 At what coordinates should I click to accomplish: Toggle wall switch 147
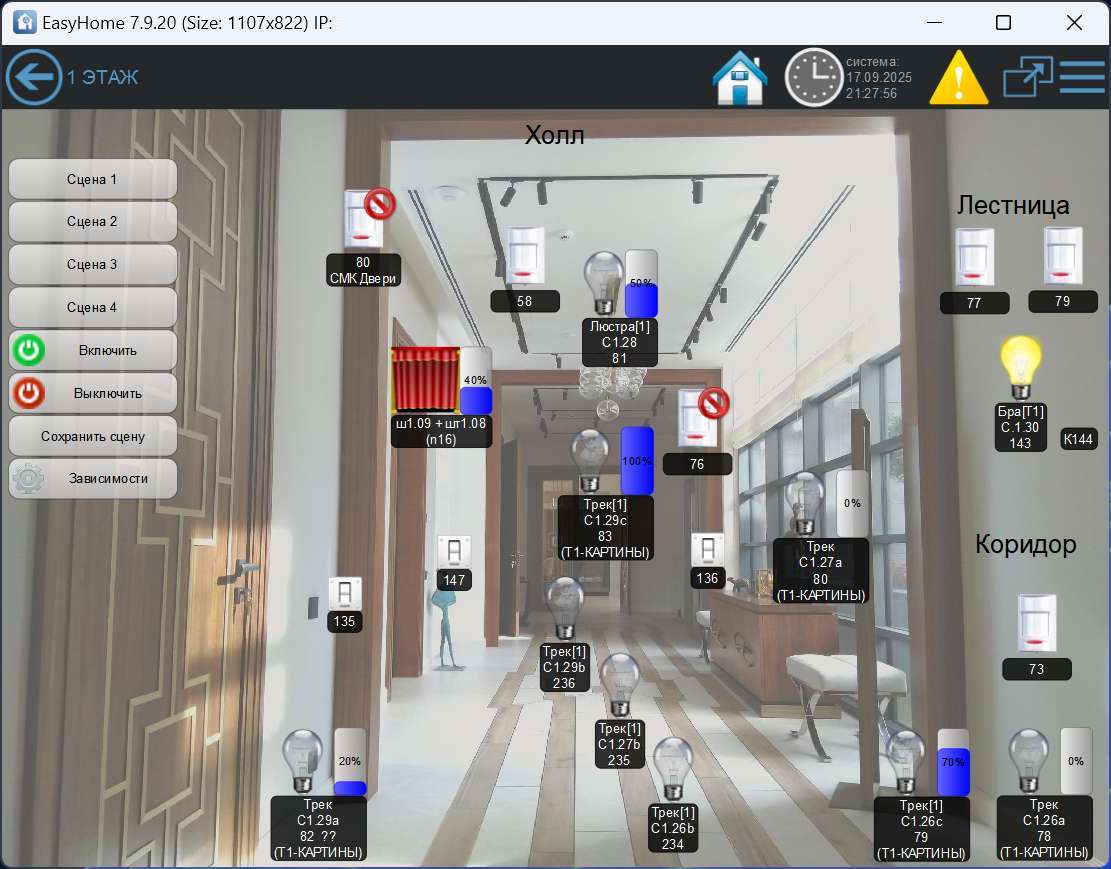point(454,552)
